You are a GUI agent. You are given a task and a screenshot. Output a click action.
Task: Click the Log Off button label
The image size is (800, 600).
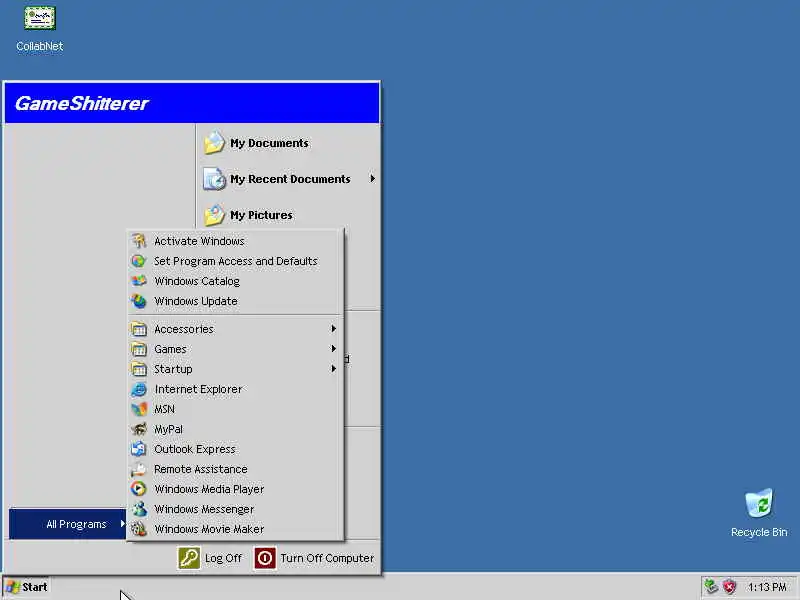[223, 558]
